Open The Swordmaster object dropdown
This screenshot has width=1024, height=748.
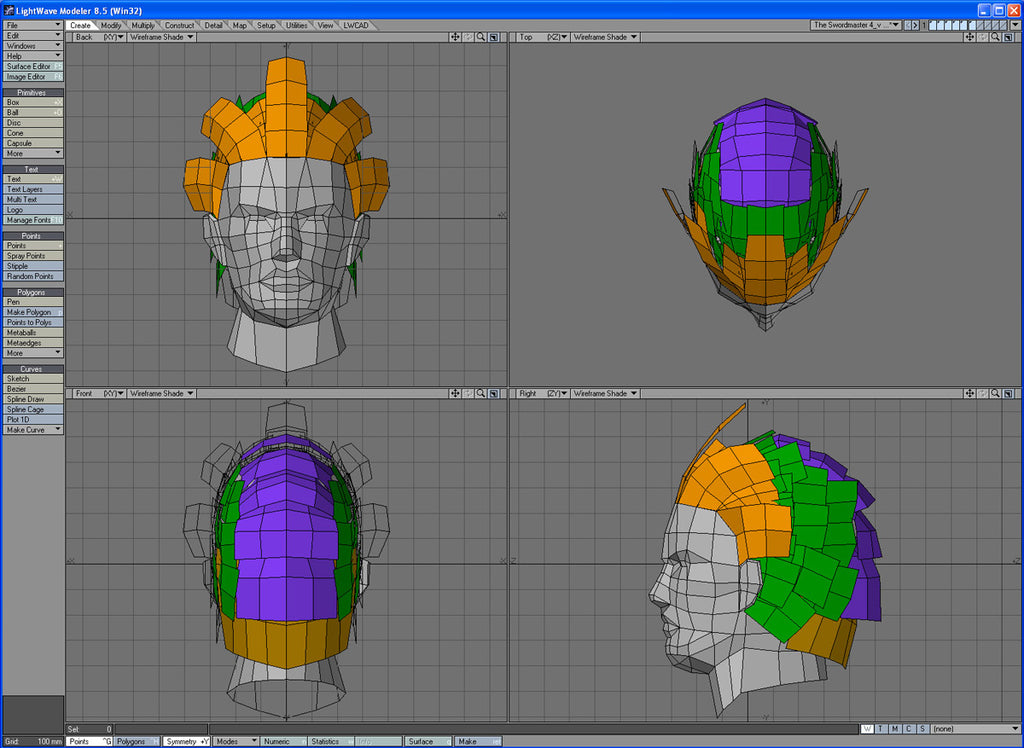[856, 25]
